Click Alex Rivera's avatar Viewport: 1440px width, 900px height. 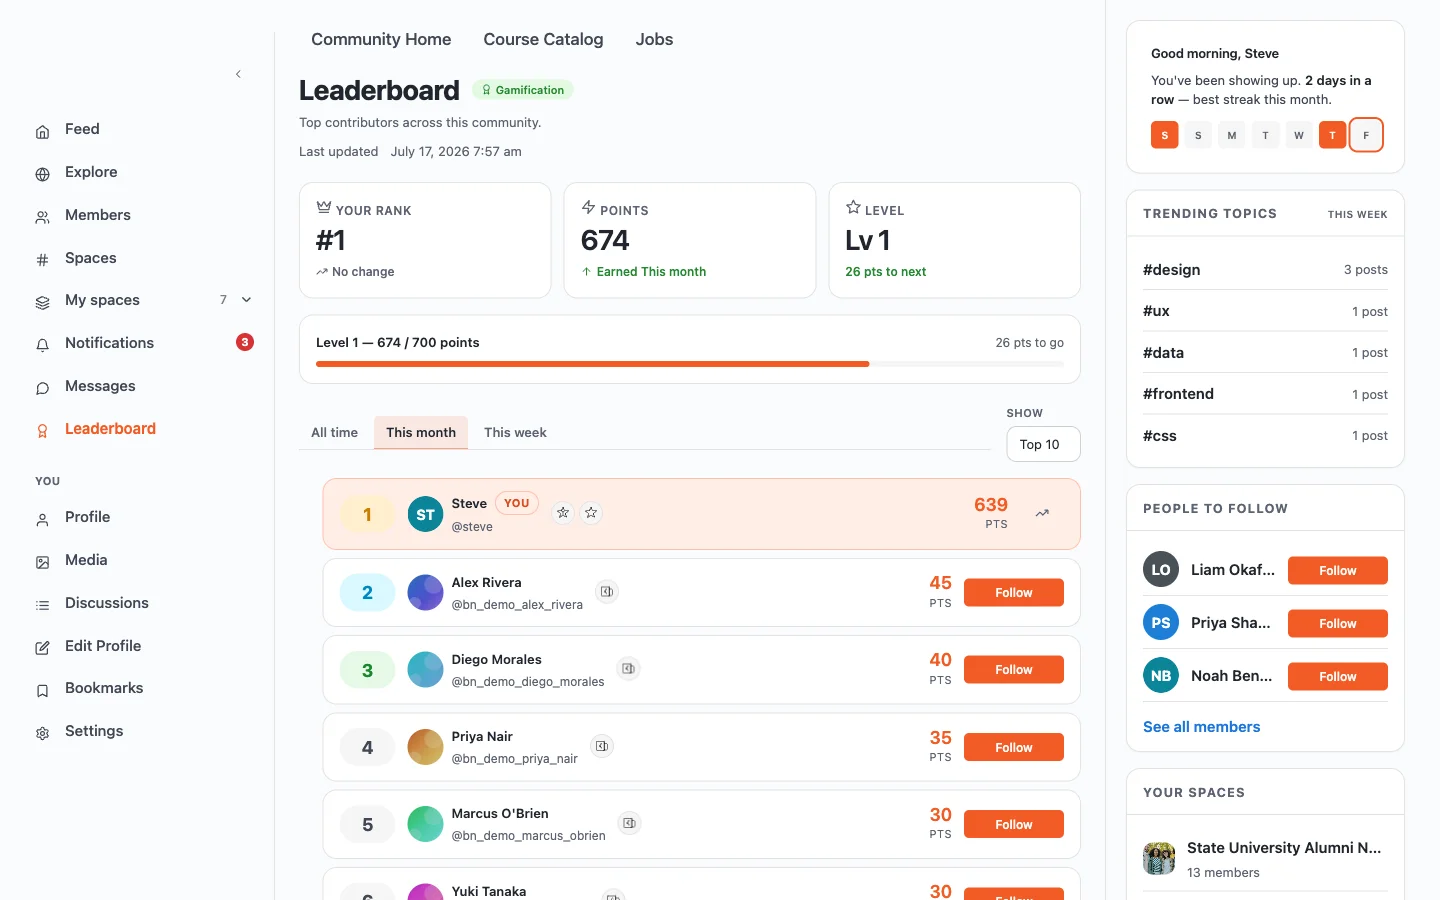click(425, 592)
